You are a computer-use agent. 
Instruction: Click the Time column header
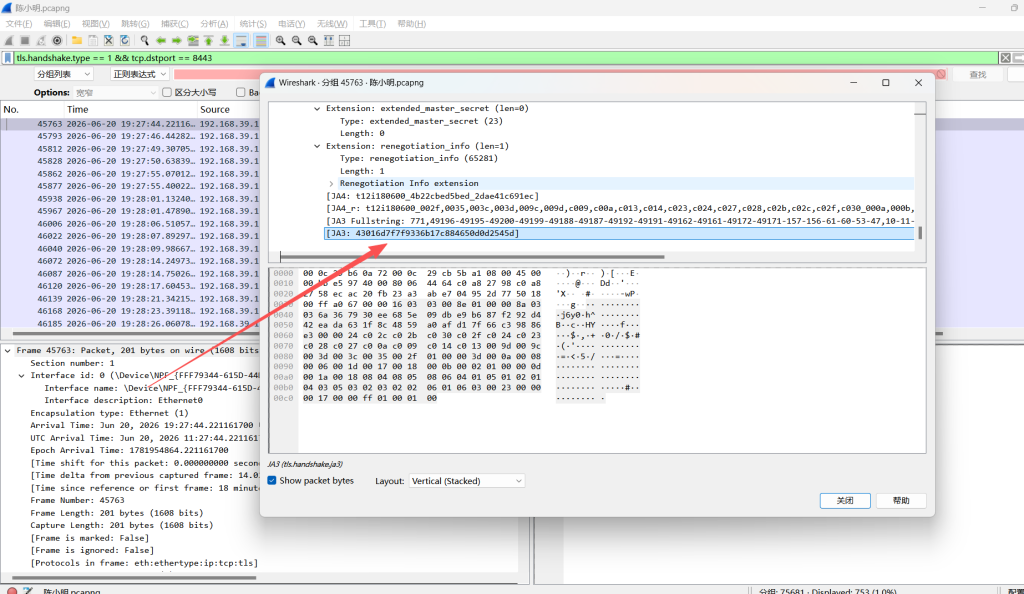pyautogui.click(x=131, y=110)
